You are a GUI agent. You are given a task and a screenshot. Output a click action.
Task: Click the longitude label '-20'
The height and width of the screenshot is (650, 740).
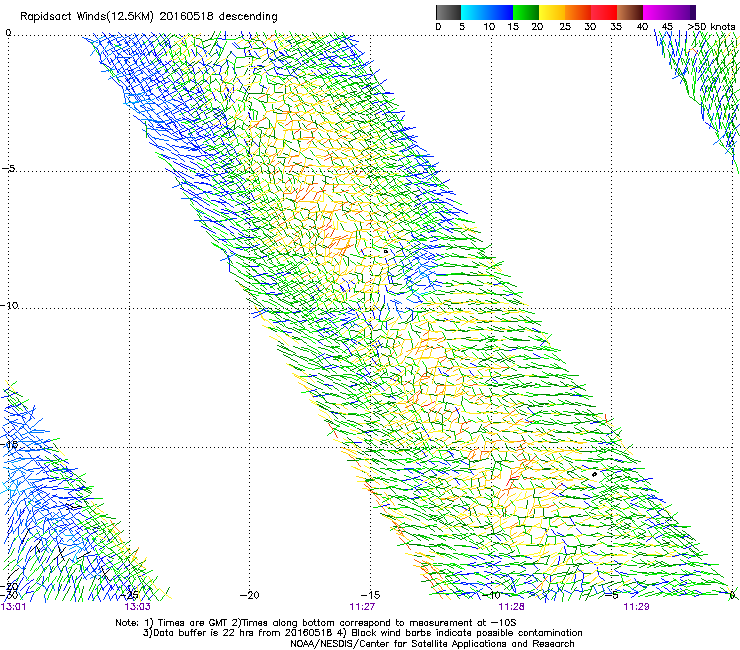pos(249,595)
